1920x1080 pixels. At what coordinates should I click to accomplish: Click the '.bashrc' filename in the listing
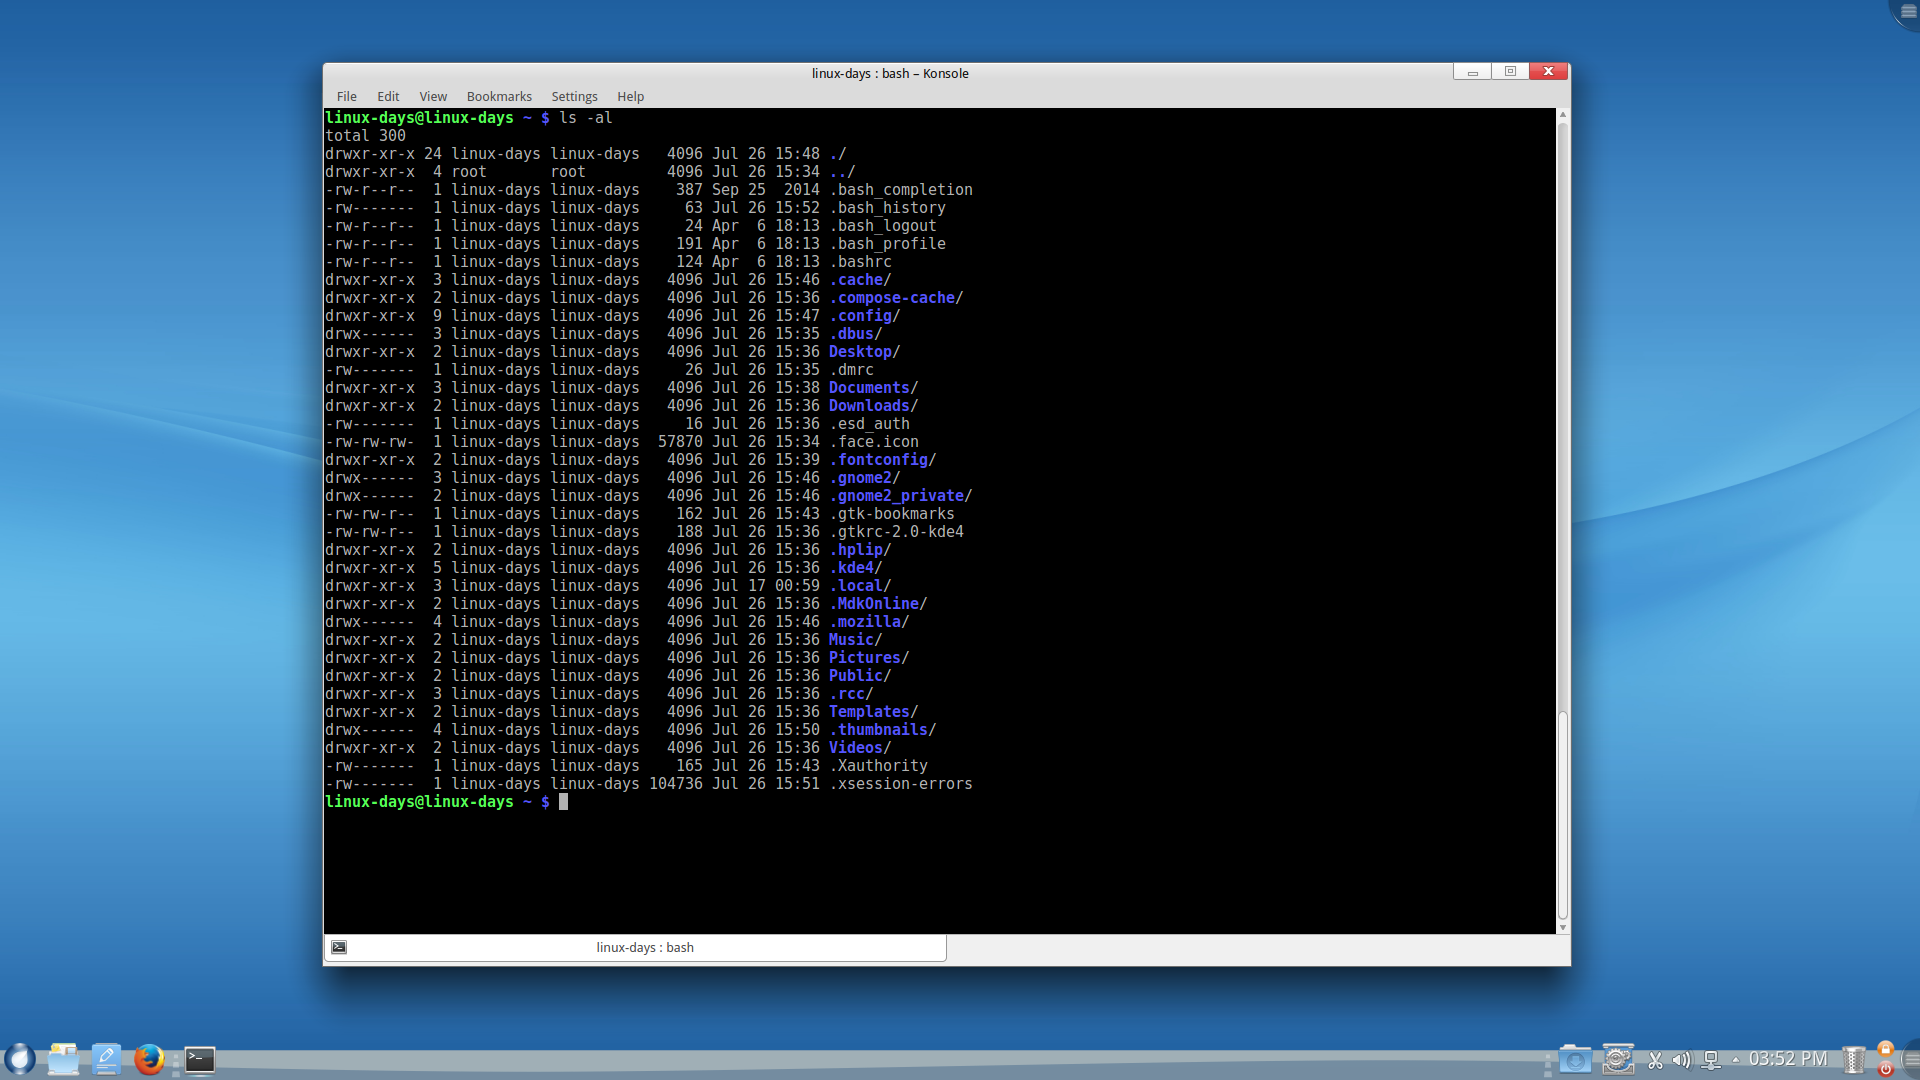[860, 262]
